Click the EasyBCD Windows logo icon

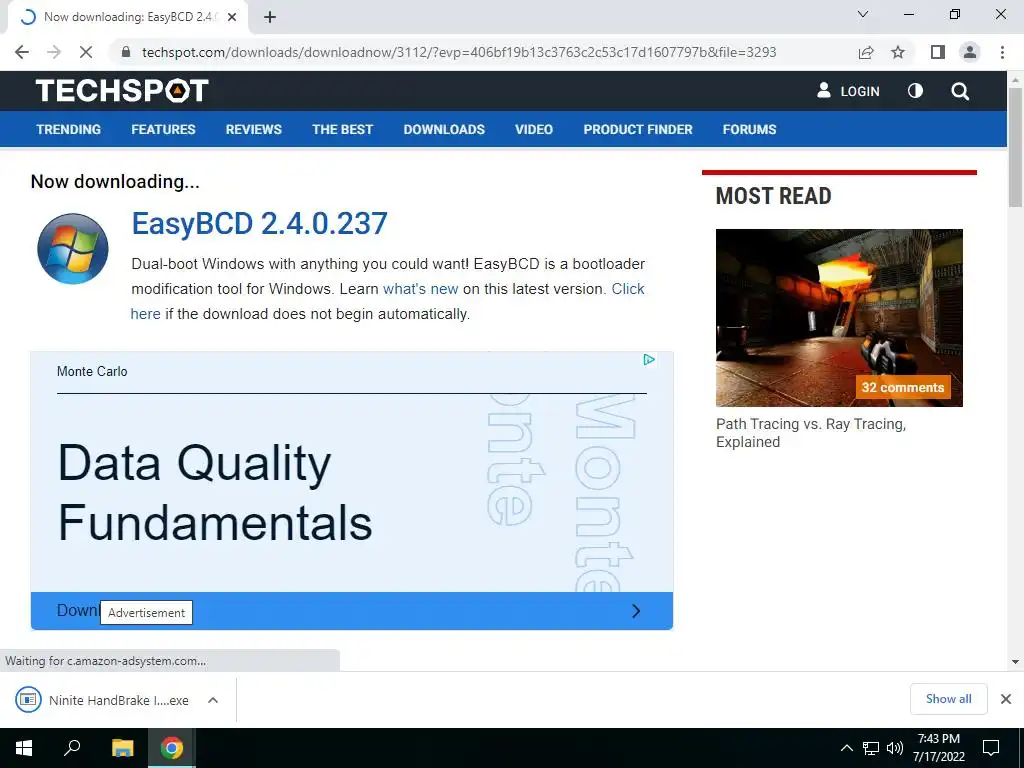point(72,249)
